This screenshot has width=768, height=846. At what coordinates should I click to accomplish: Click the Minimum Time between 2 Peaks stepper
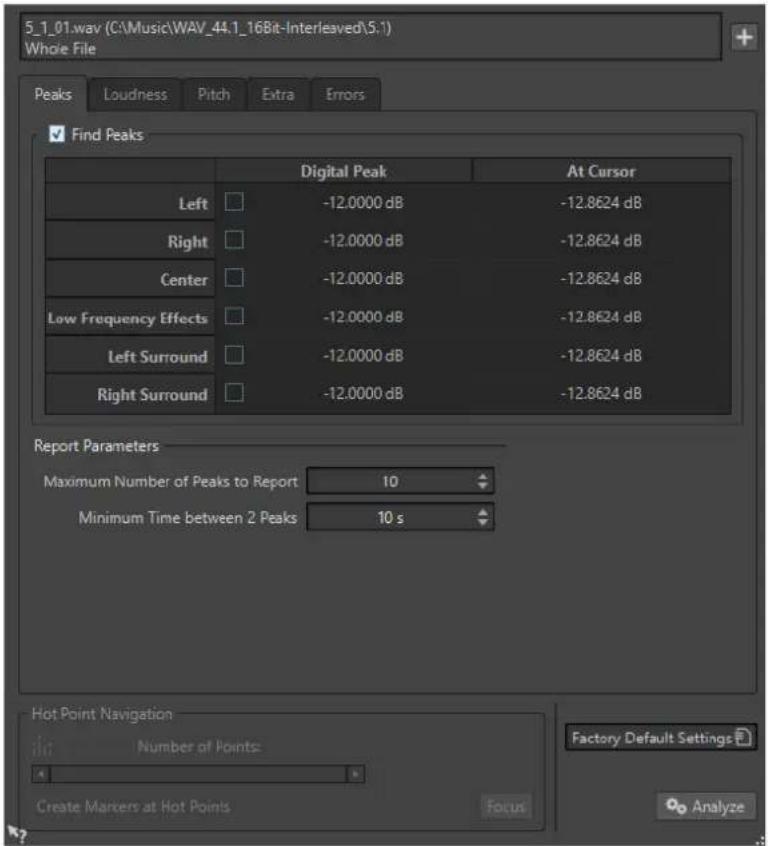[483, 518]
